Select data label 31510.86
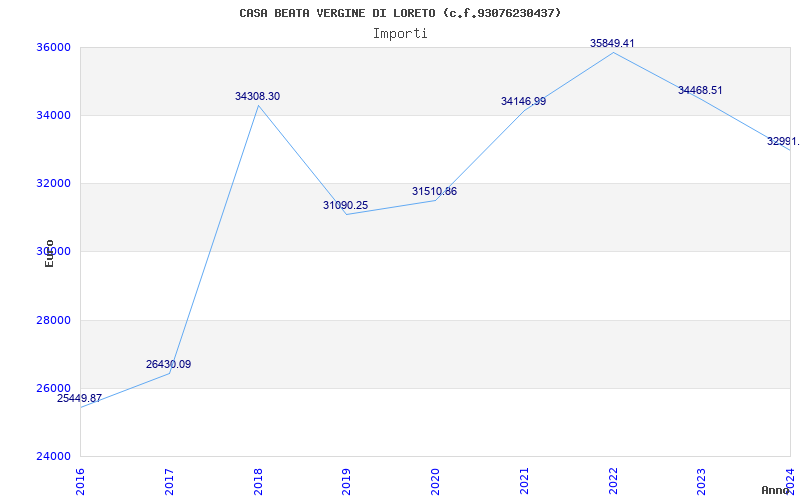 pyautogui.click(x=434, y=191)
